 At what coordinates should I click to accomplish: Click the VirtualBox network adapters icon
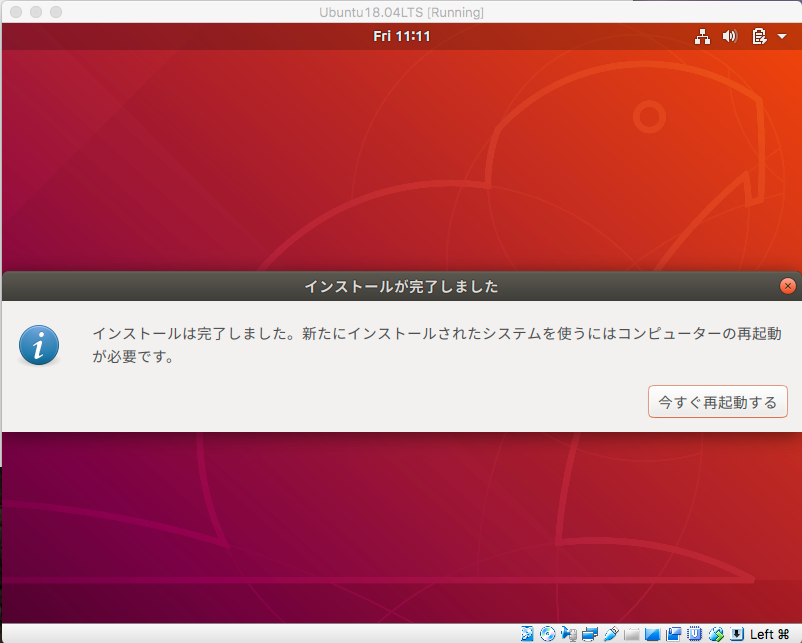(590, 634)
